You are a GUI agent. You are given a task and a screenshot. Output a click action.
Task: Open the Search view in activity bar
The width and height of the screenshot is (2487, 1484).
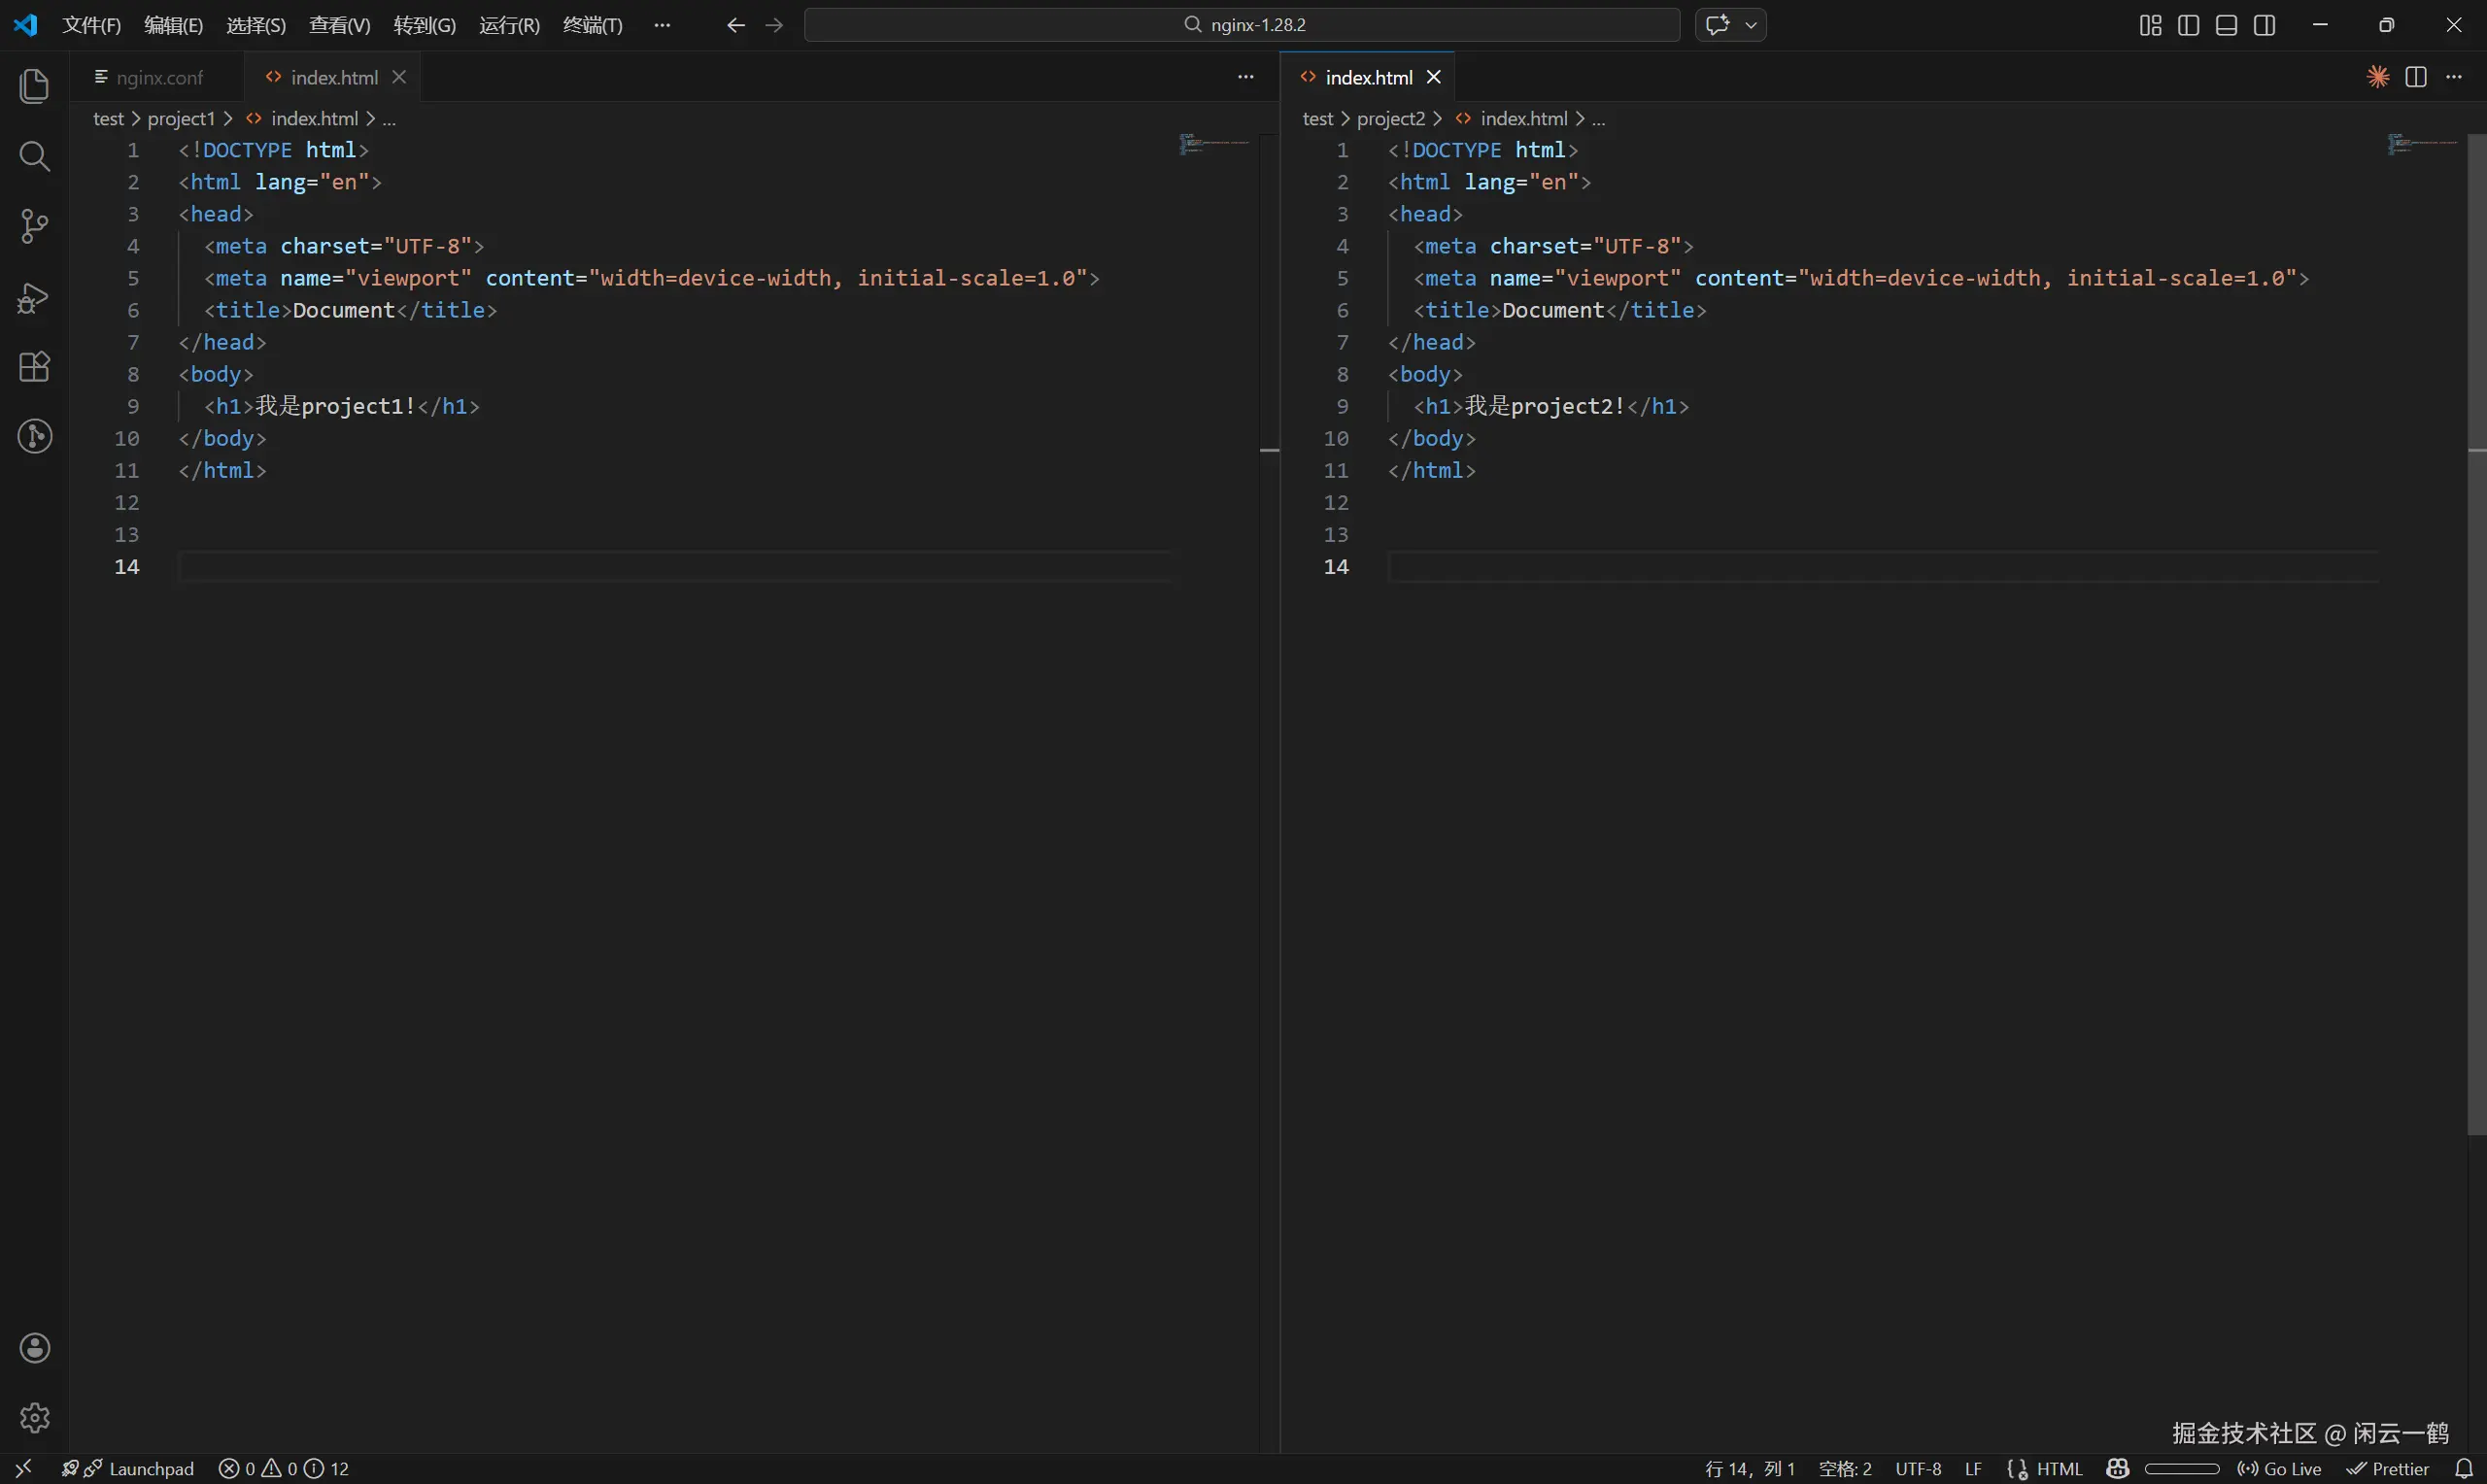click(x=34, y=156)
